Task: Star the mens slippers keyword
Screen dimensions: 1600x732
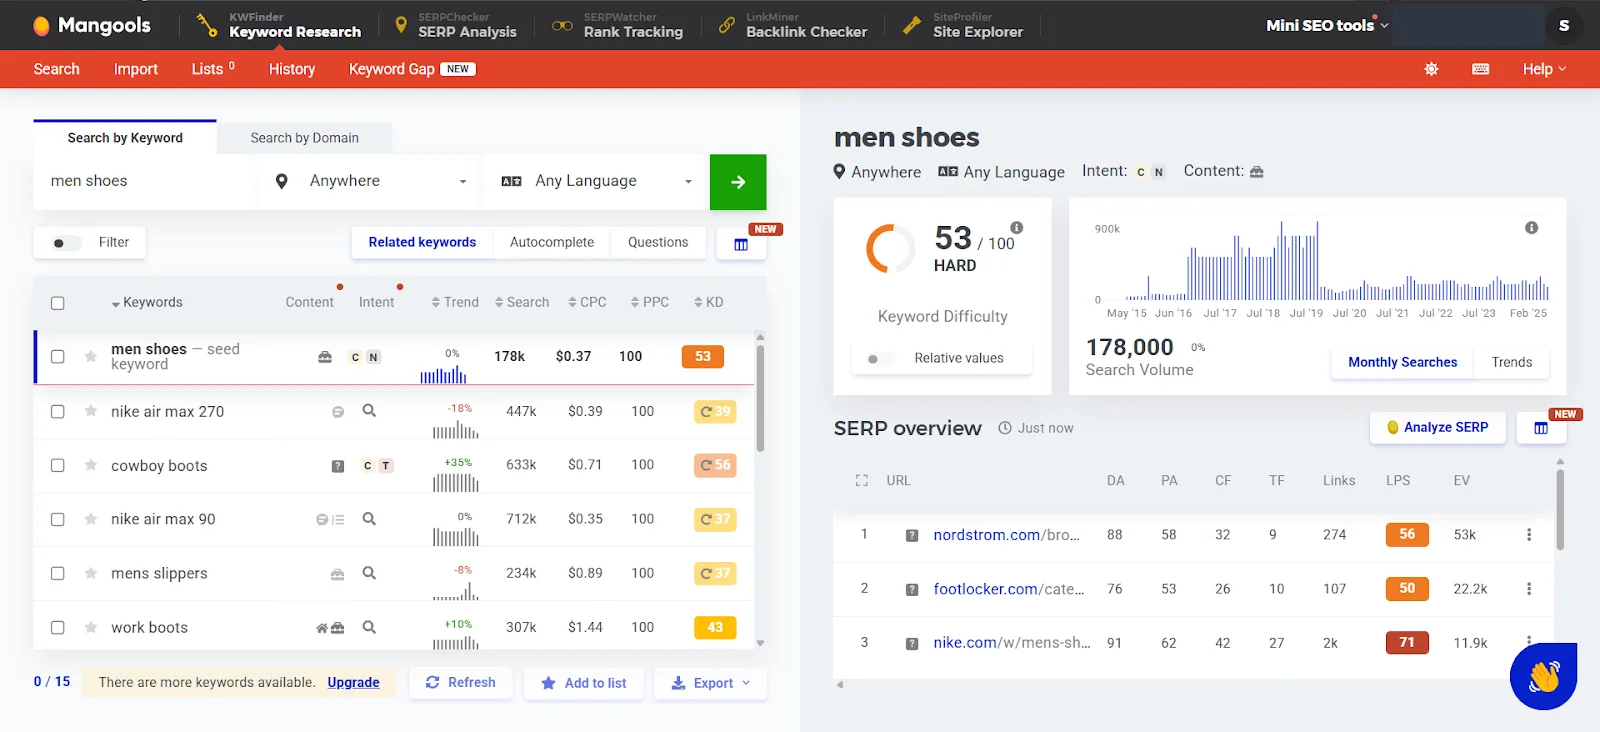Action: 91,573
